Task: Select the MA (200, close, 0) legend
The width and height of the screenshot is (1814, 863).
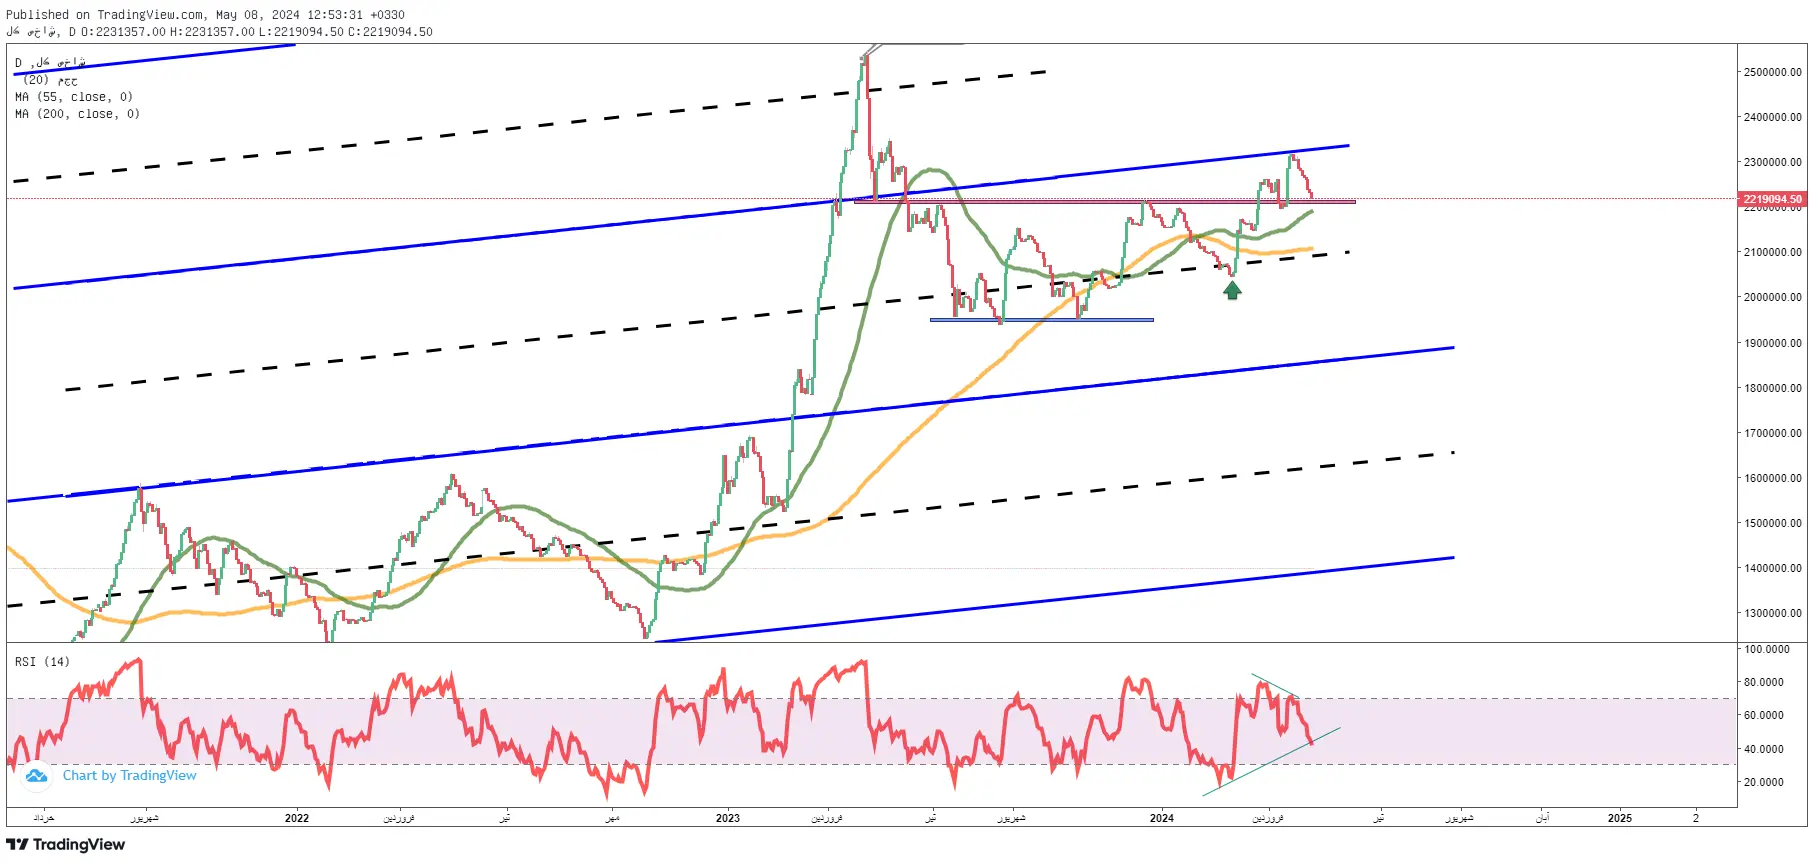Action: pos(77,114)
